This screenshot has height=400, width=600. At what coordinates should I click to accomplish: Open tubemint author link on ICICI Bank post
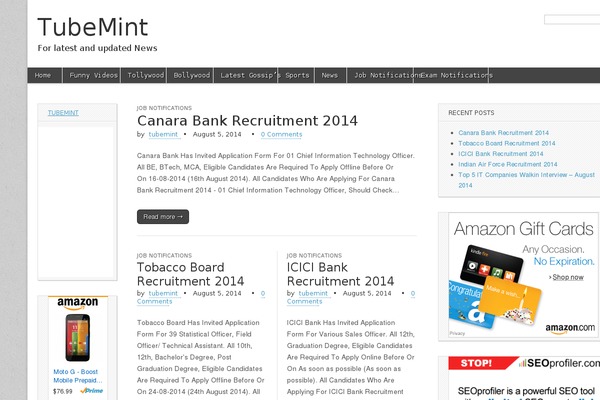(313, 293)
